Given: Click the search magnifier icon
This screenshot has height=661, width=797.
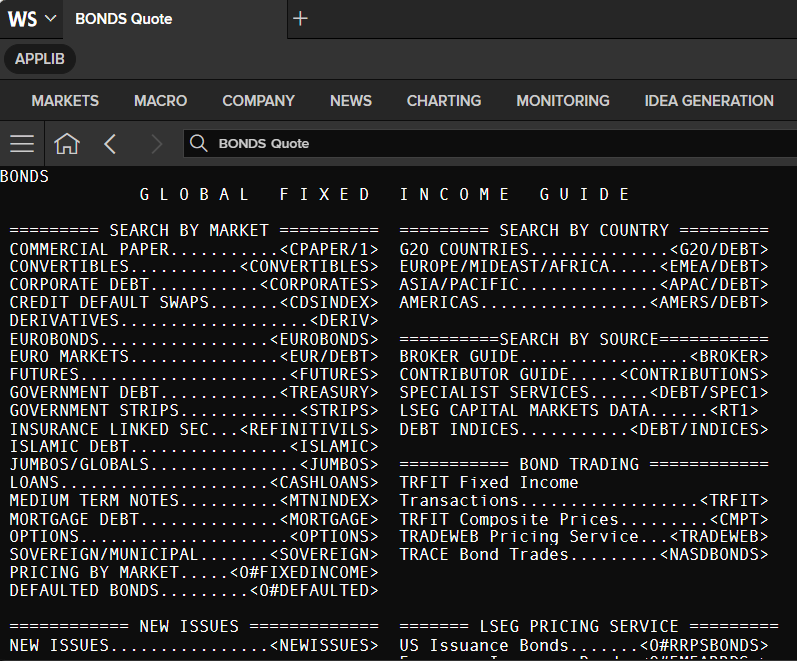Looking at the screenshot, I should click(198, 143).
